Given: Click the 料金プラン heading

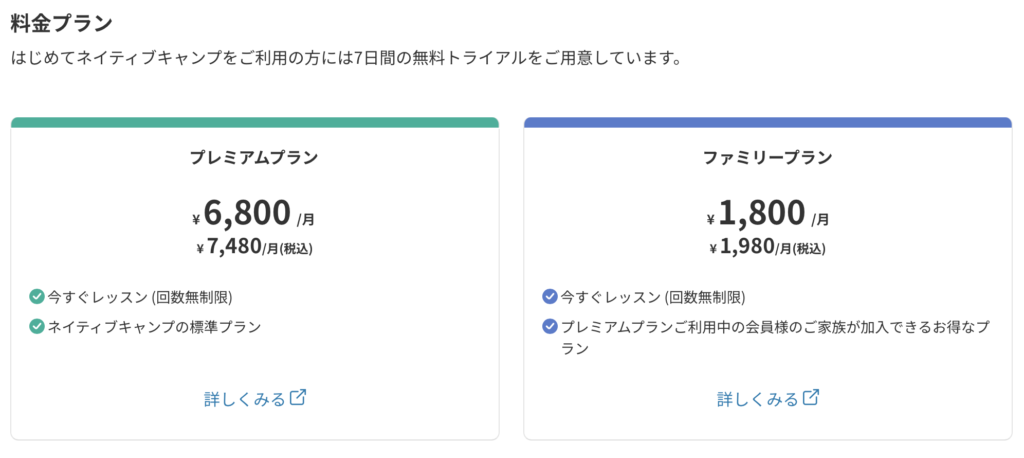Looking at the screenshot, I should (61, 21).
